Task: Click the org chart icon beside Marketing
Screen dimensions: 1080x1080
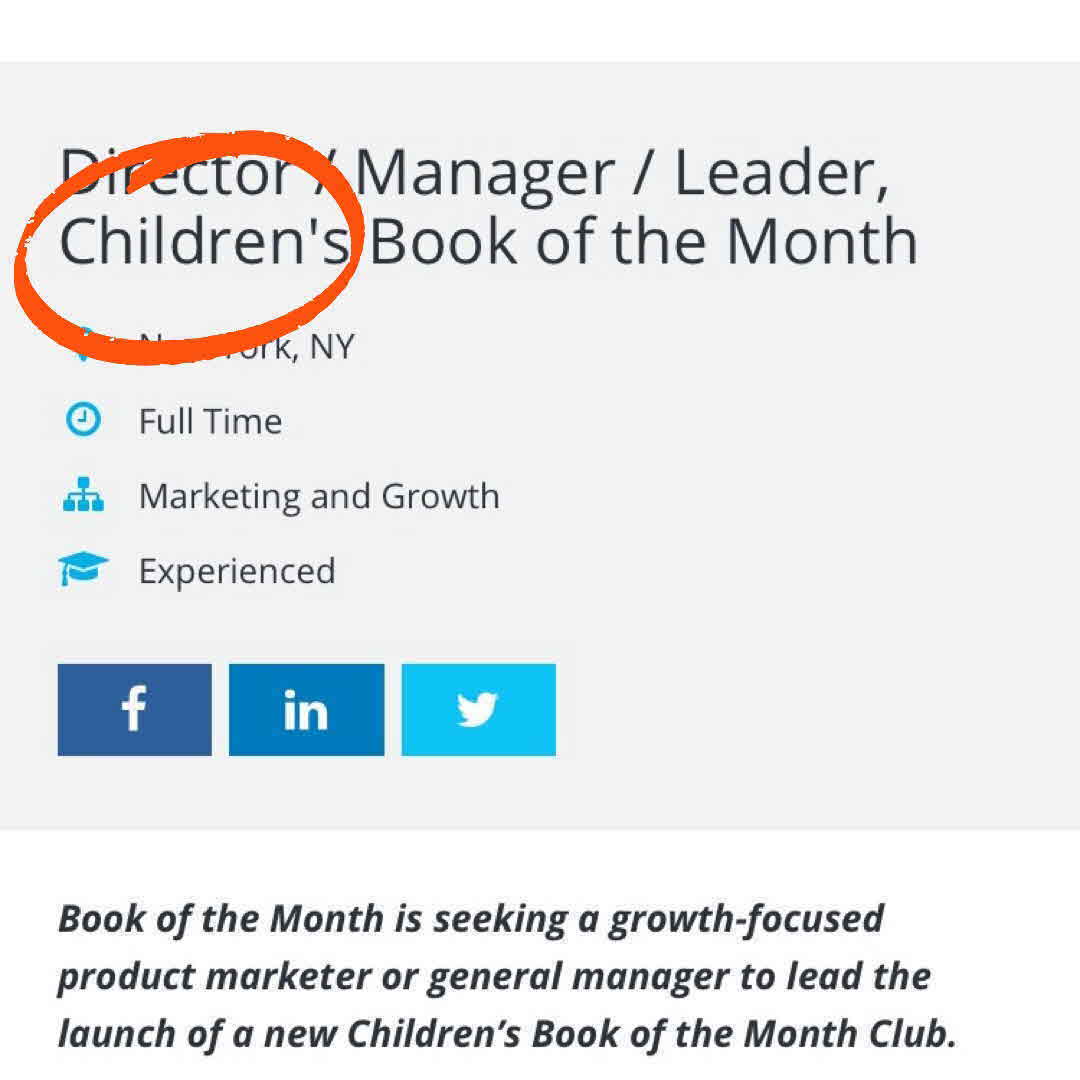Action: (x=83, y=496)
